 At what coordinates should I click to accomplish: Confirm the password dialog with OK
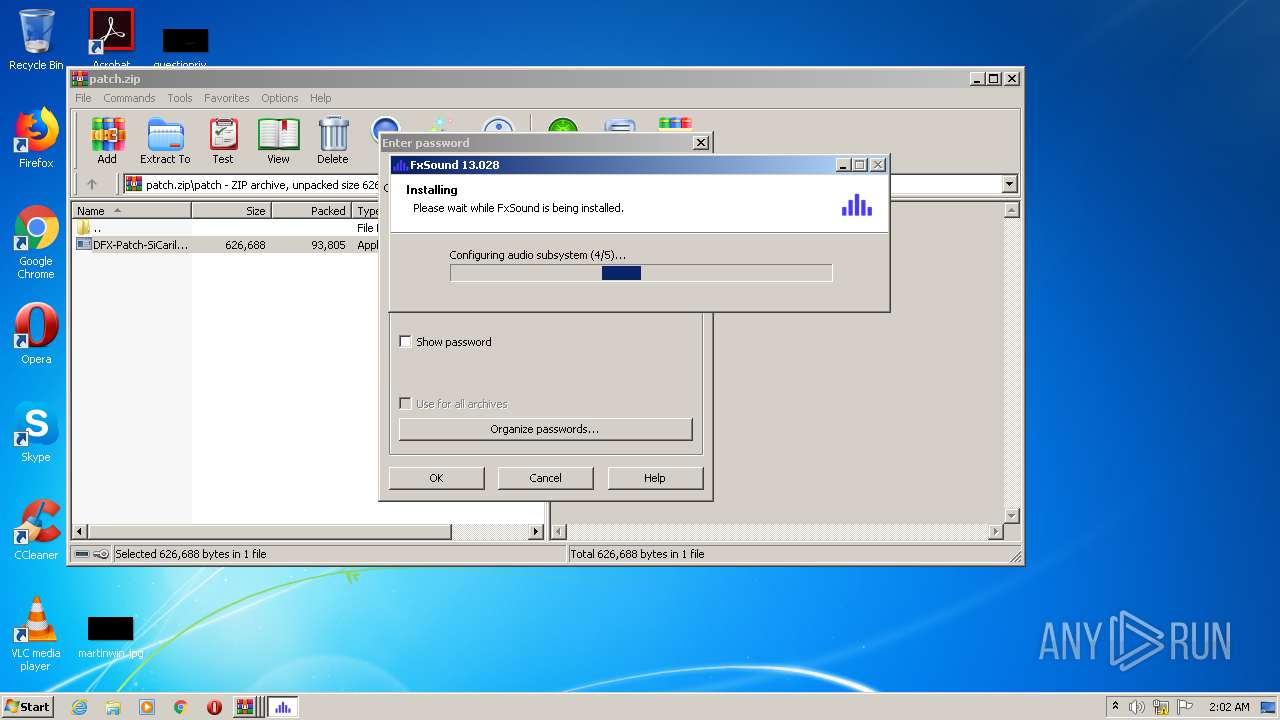[436, 478]
